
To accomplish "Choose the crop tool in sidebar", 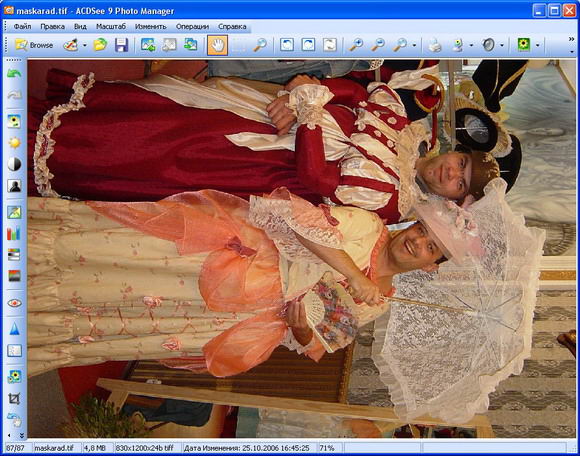I will pos(14,398).
